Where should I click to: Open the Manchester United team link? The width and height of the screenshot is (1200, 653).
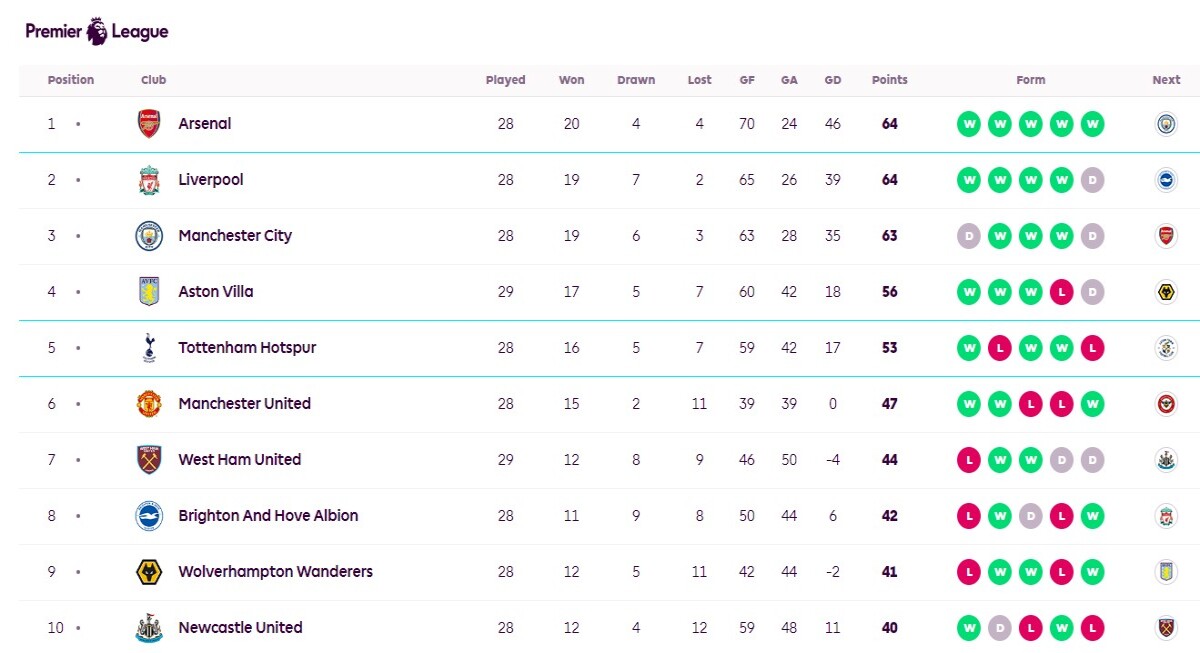pyautogui.click(x=244, y=404)
